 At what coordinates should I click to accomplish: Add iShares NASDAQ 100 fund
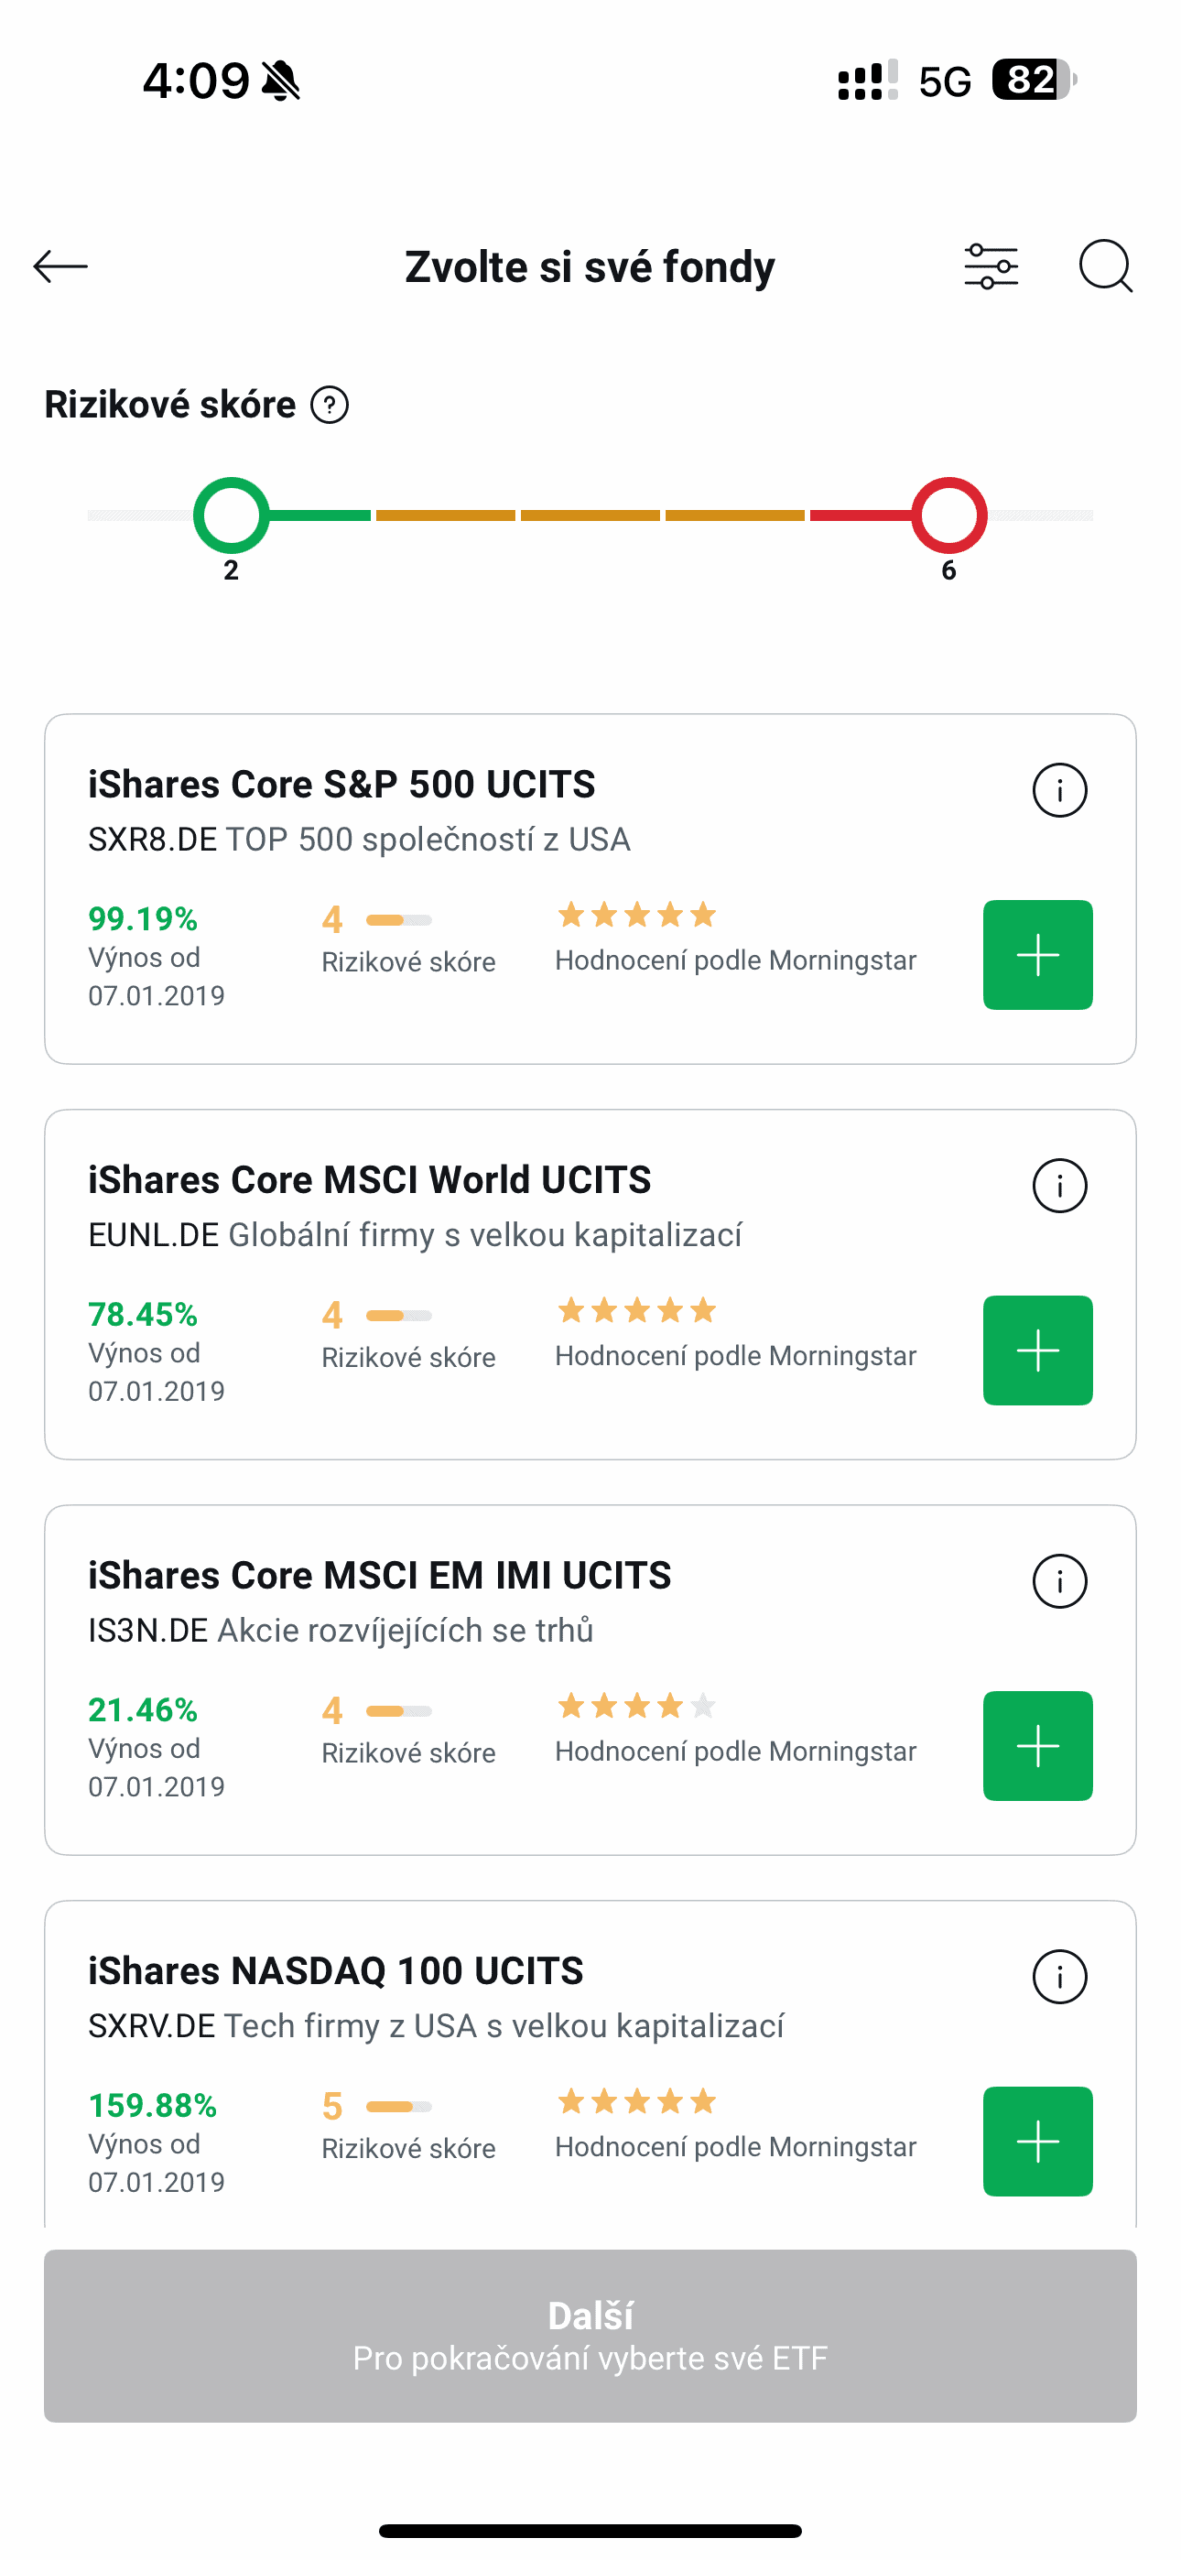1037,2140
